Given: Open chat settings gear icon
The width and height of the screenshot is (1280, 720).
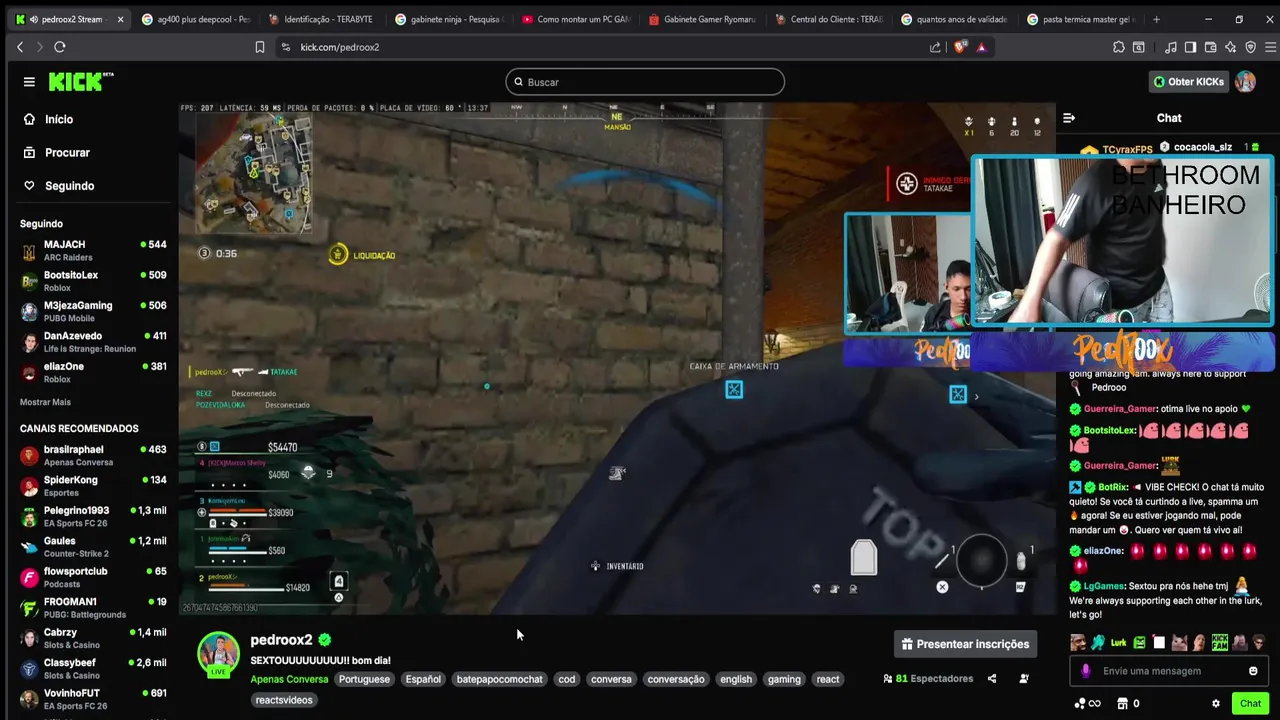Looking at the screenshot, I should (1216, 704).
